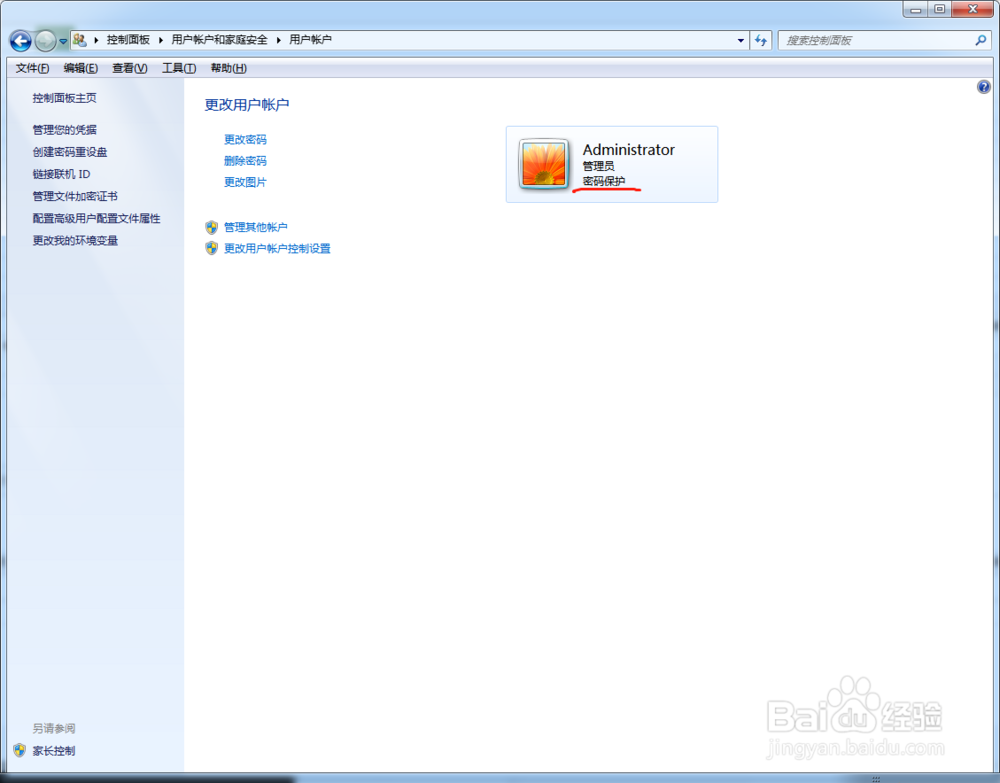Click the 删除密码 link
Screen dimensions: 1000x783
pos(245,160)
